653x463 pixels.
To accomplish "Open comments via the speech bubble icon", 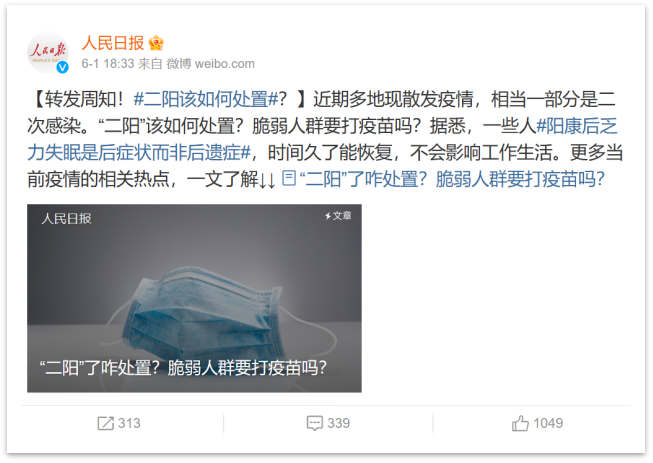I will 314,423.
